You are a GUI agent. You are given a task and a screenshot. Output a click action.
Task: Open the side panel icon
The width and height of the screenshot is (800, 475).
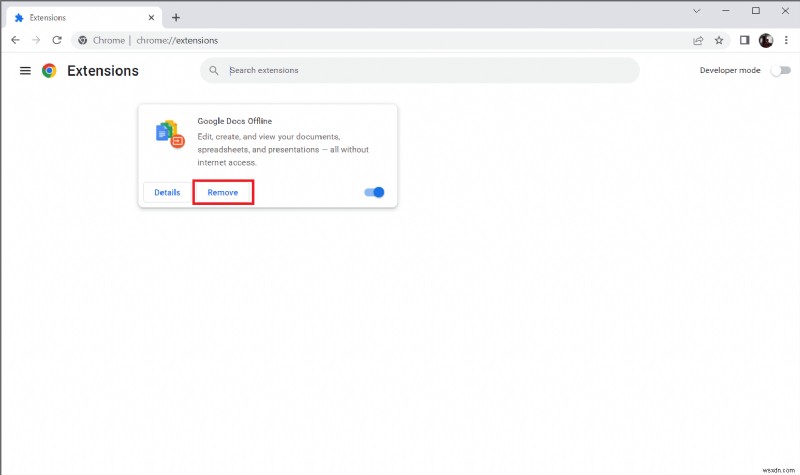click(x=744, y=40)
